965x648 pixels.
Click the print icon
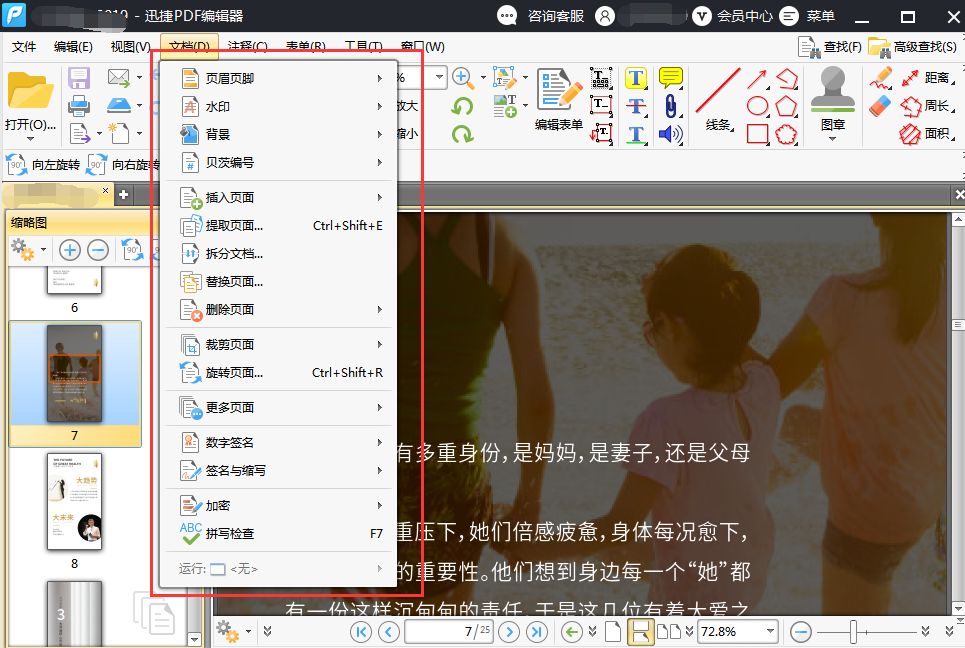pos(79,106)
